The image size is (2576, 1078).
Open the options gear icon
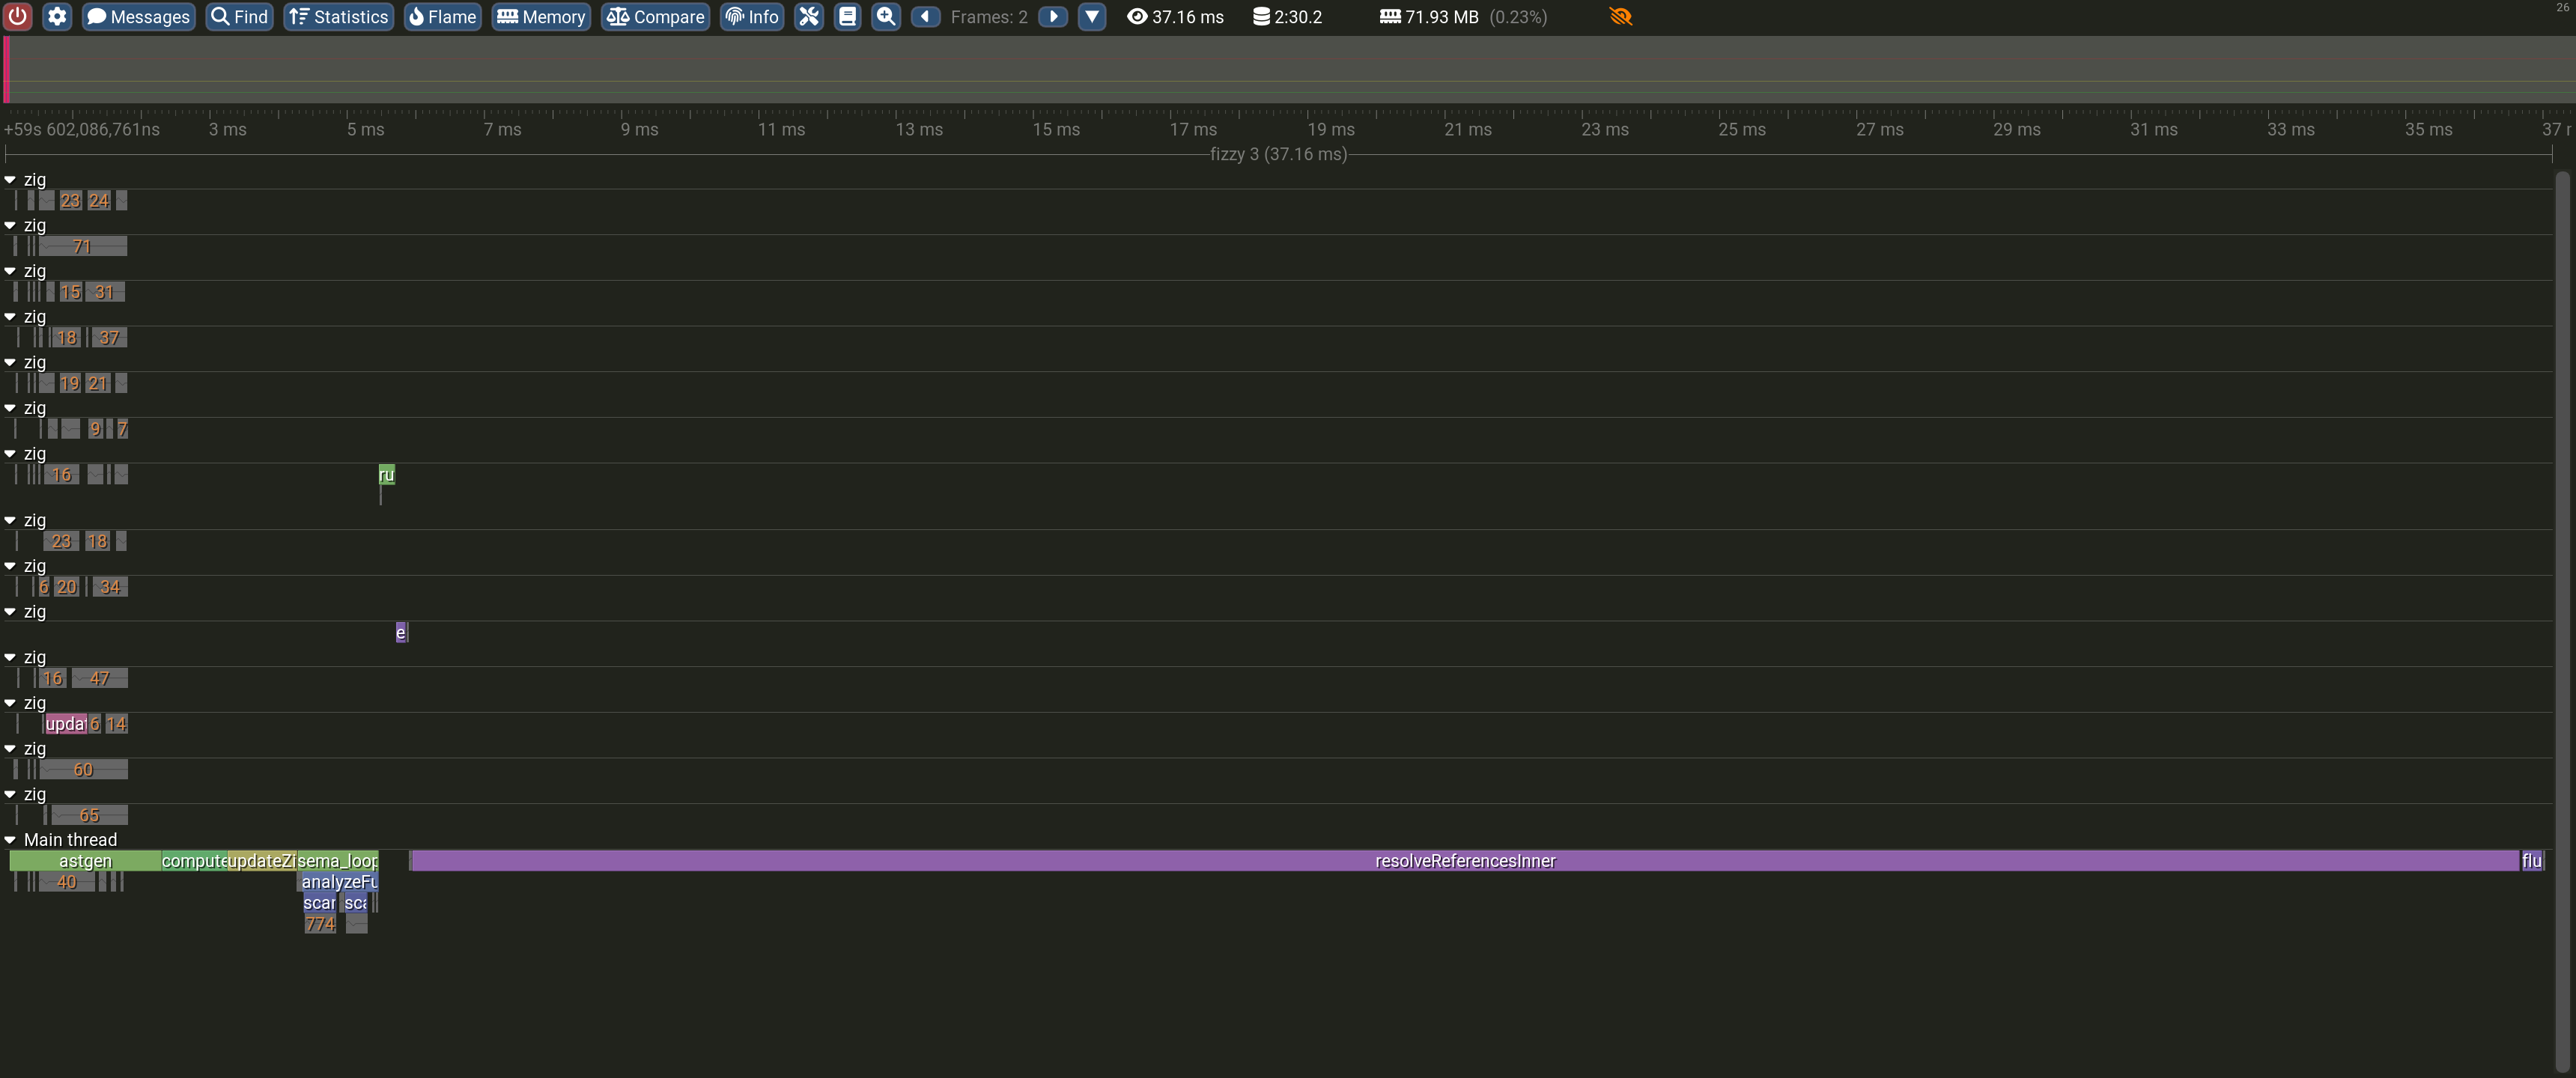pyautogui.click(x=57, y=17)
